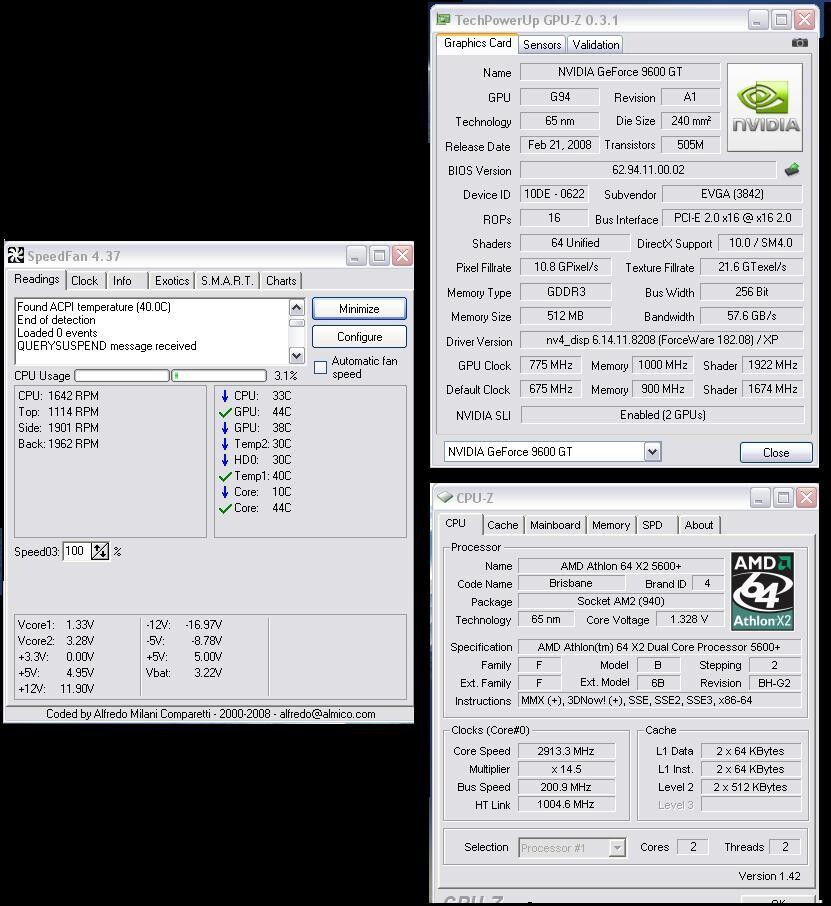Screen dimensions: 831x906
Task: Click the Back 1962 RPM fan reading
Action: tap(58, 444)
